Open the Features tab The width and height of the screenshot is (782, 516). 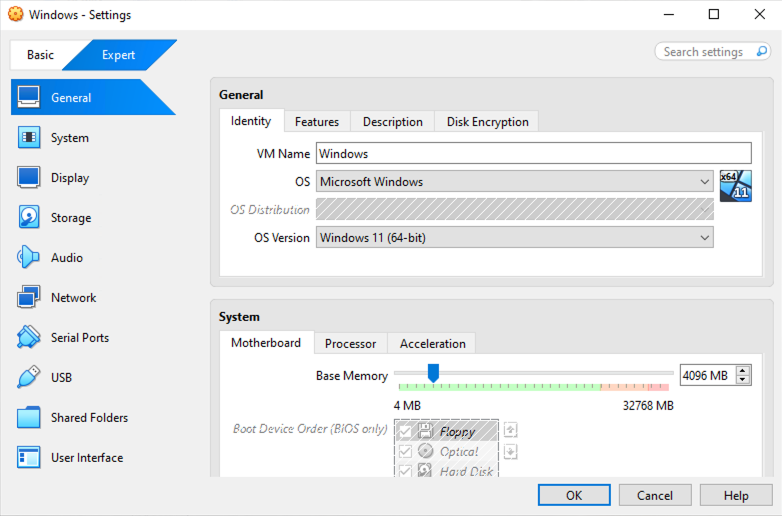[317, 122]
